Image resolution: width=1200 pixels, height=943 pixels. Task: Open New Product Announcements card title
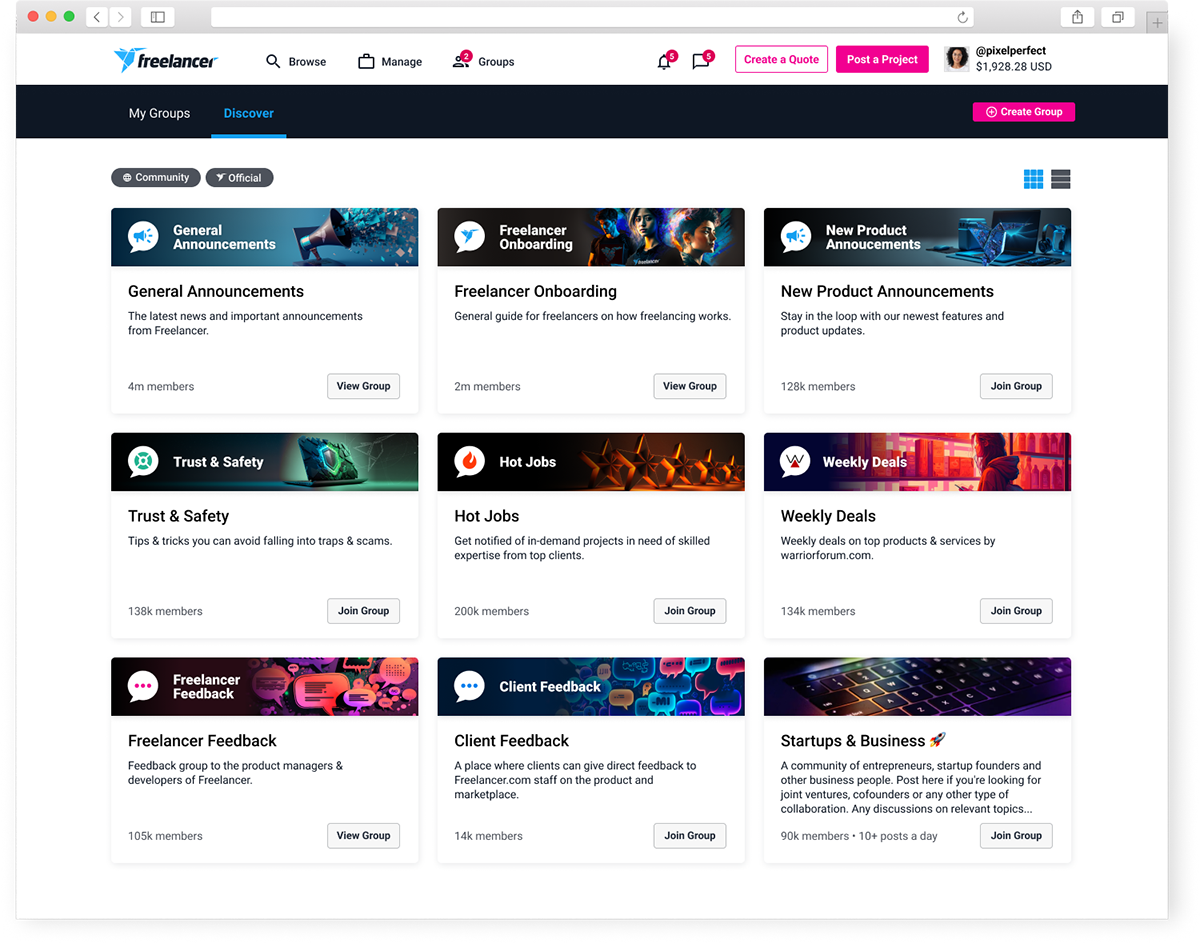pos(887,292)
